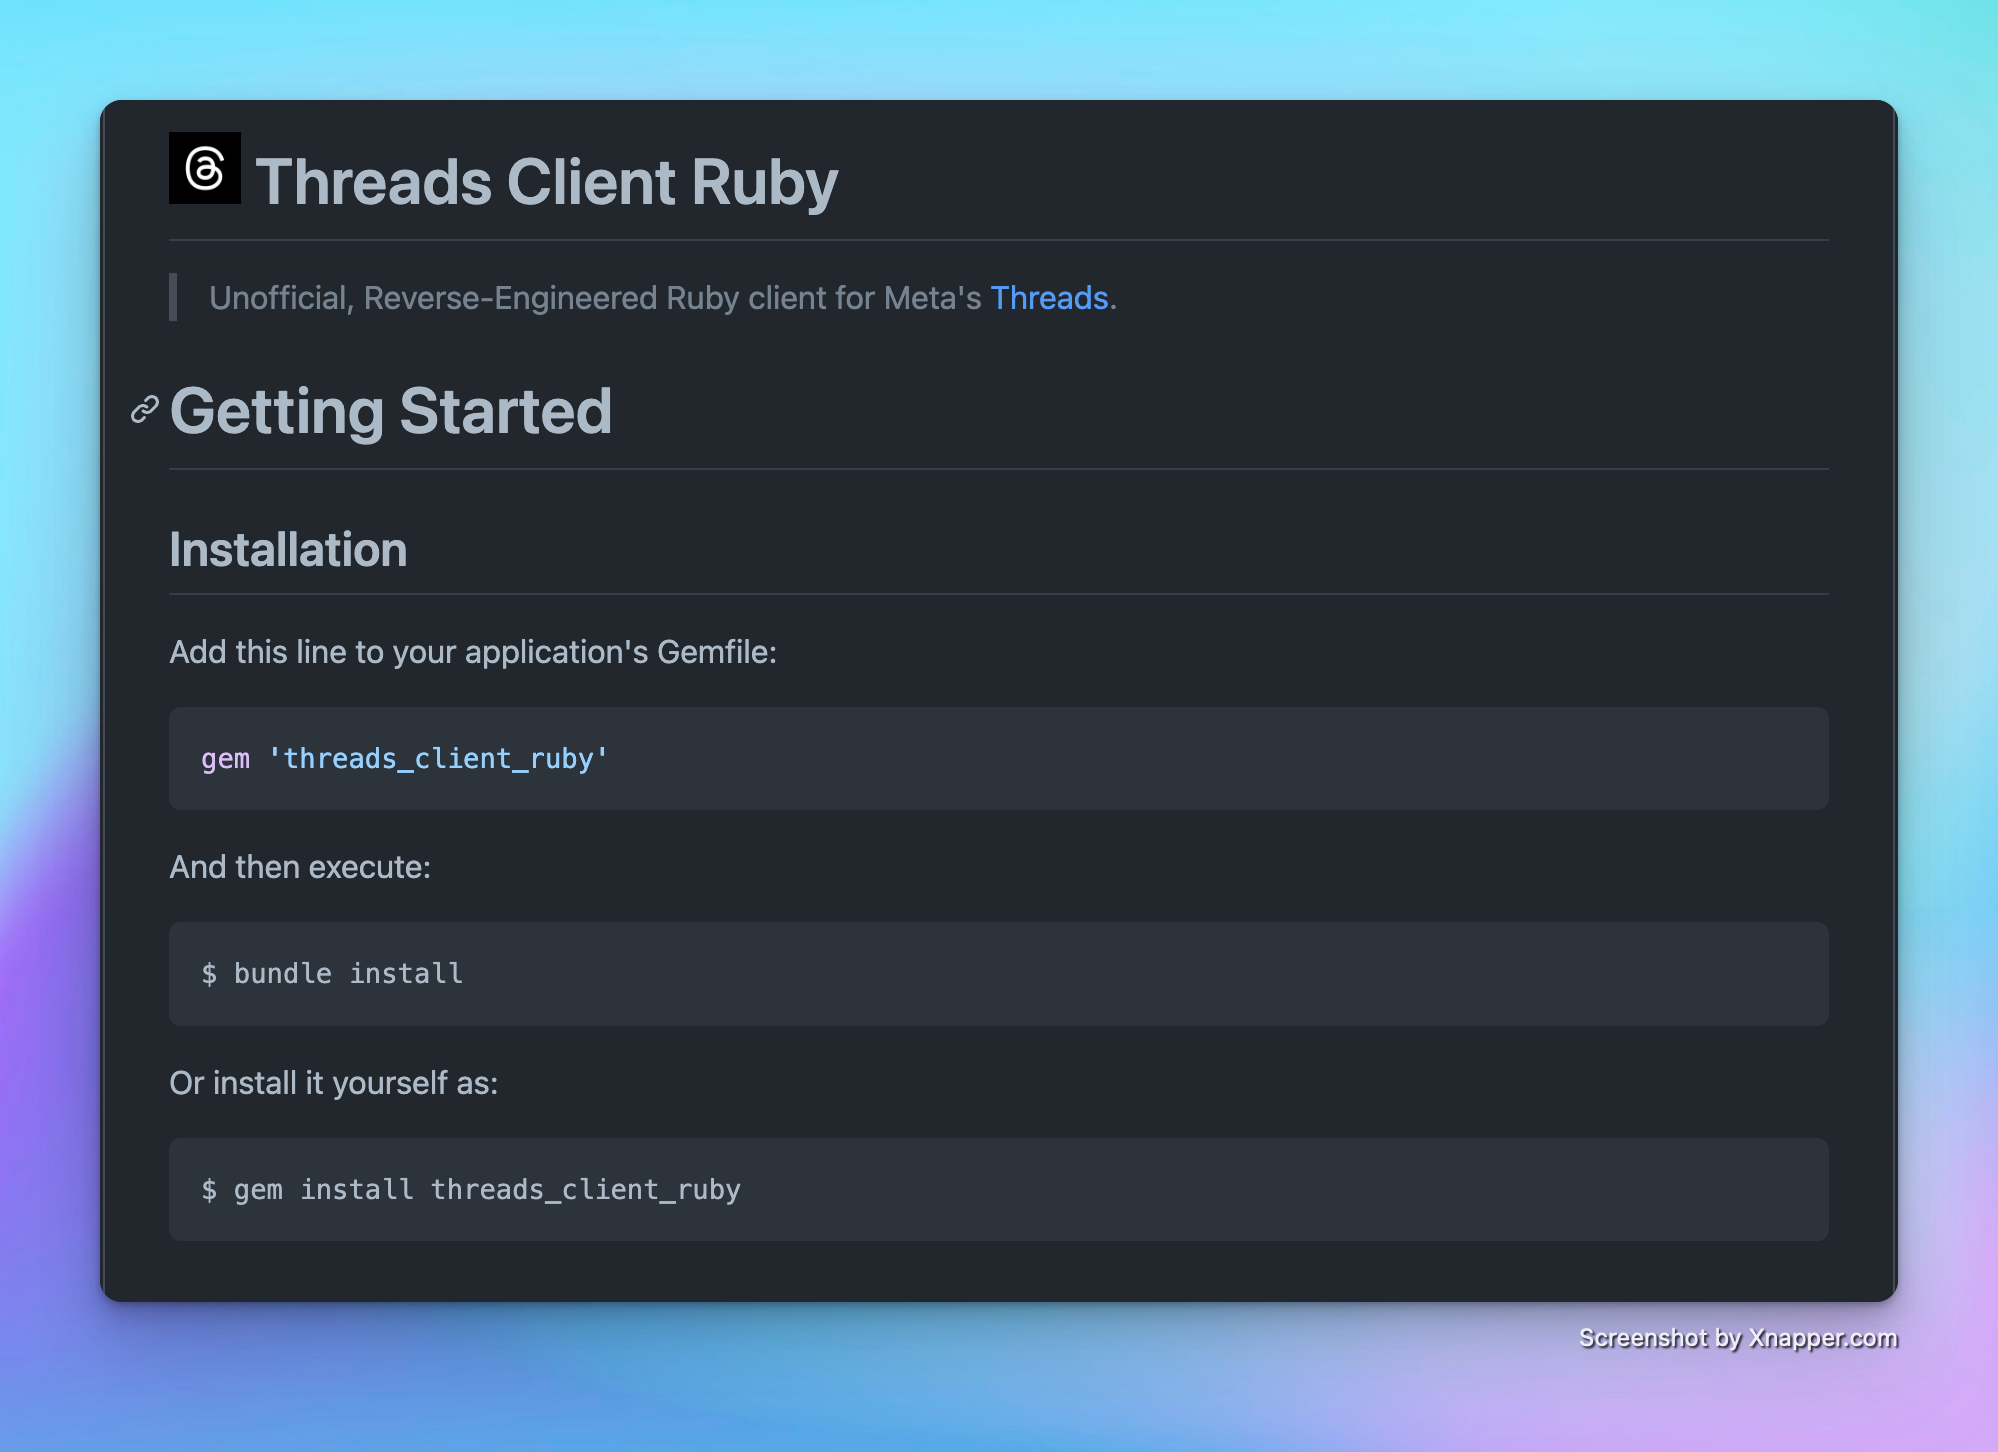Viewport: 1998px width, 1452px height.
Task: Click the word install in bundle install
Action: pyautogui.click(x=406, y=974)
